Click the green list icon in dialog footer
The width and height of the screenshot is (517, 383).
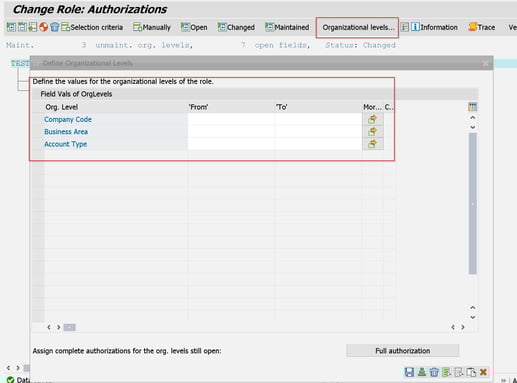[446, 372]
